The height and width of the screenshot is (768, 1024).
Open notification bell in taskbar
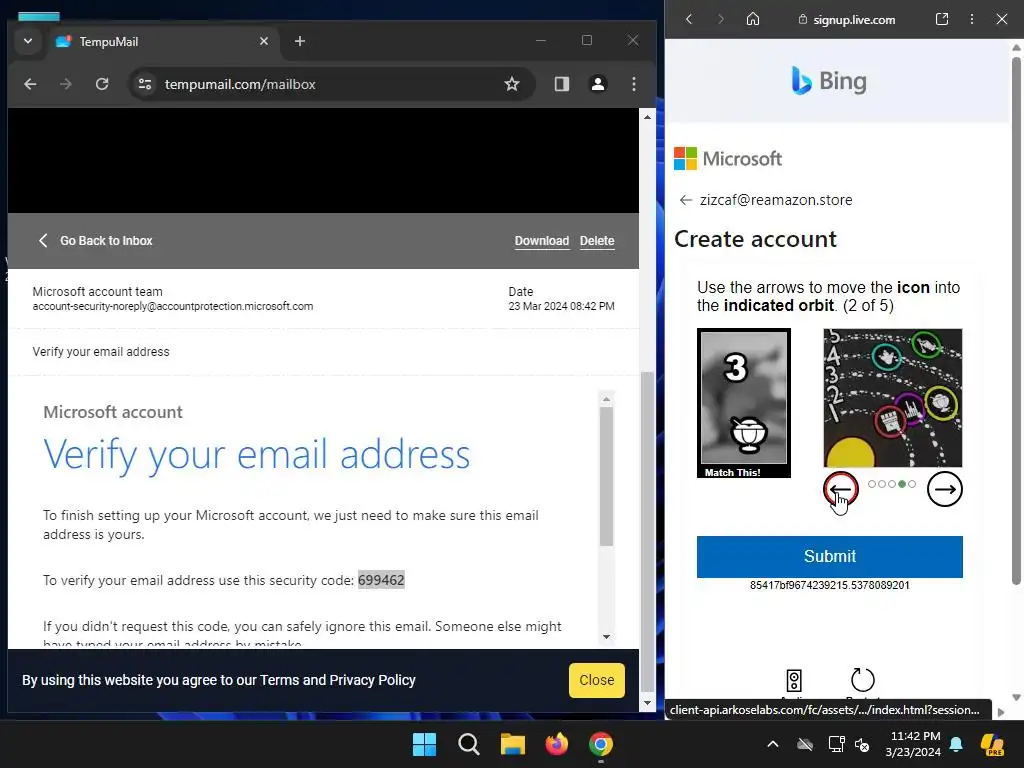click(x=956, y=744)
